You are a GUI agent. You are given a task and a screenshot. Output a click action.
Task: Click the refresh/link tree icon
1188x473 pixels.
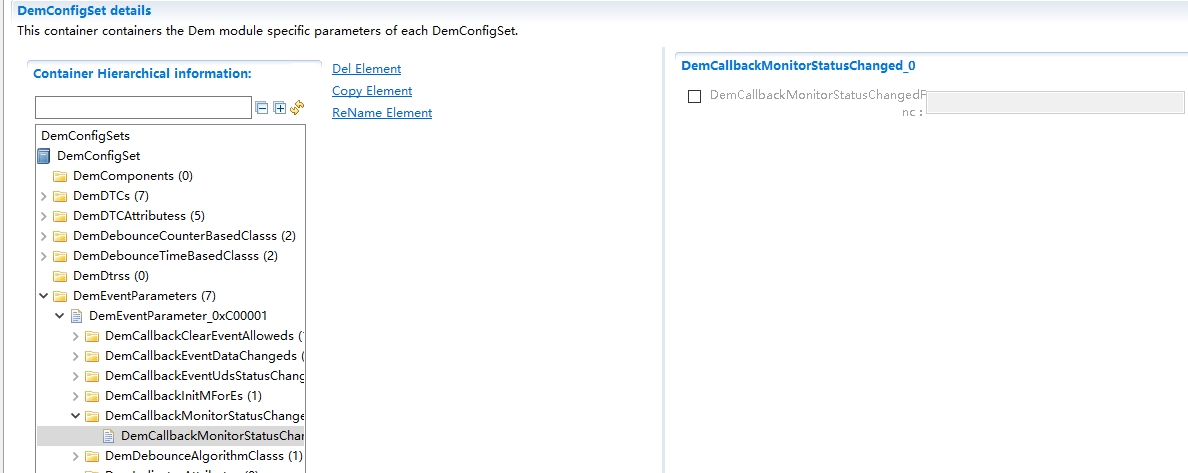pyautogui.click(x=296, y=108)
